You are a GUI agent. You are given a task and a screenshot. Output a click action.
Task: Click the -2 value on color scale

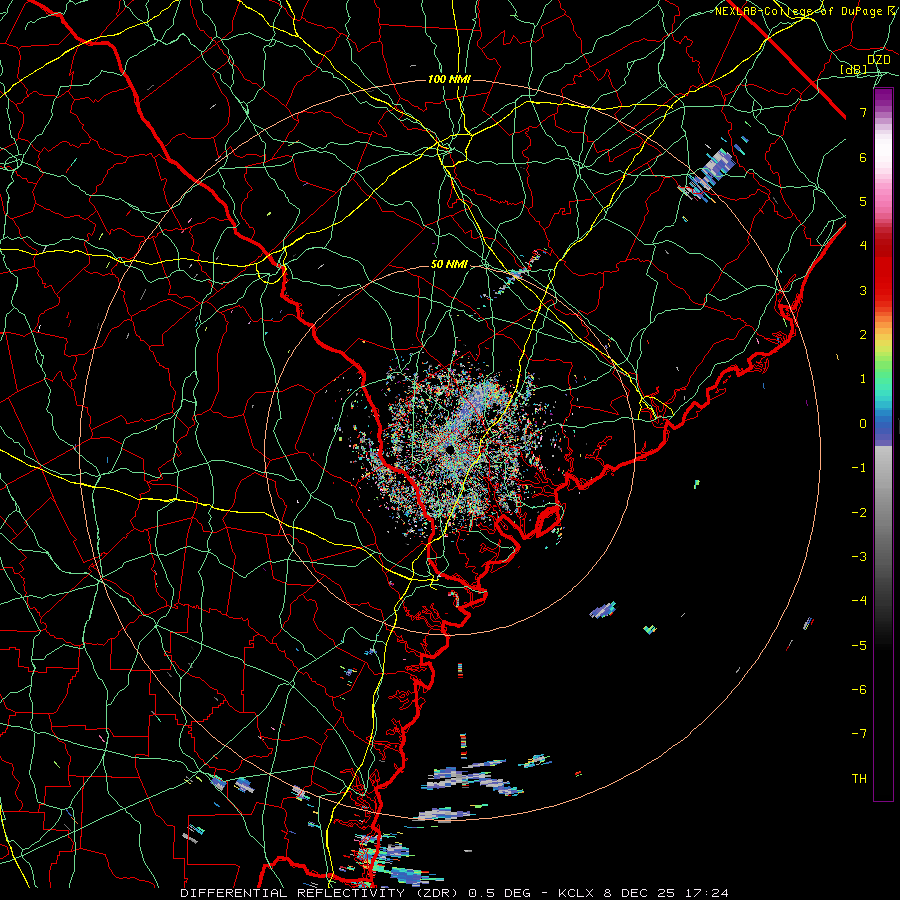(x=859, y=513)
